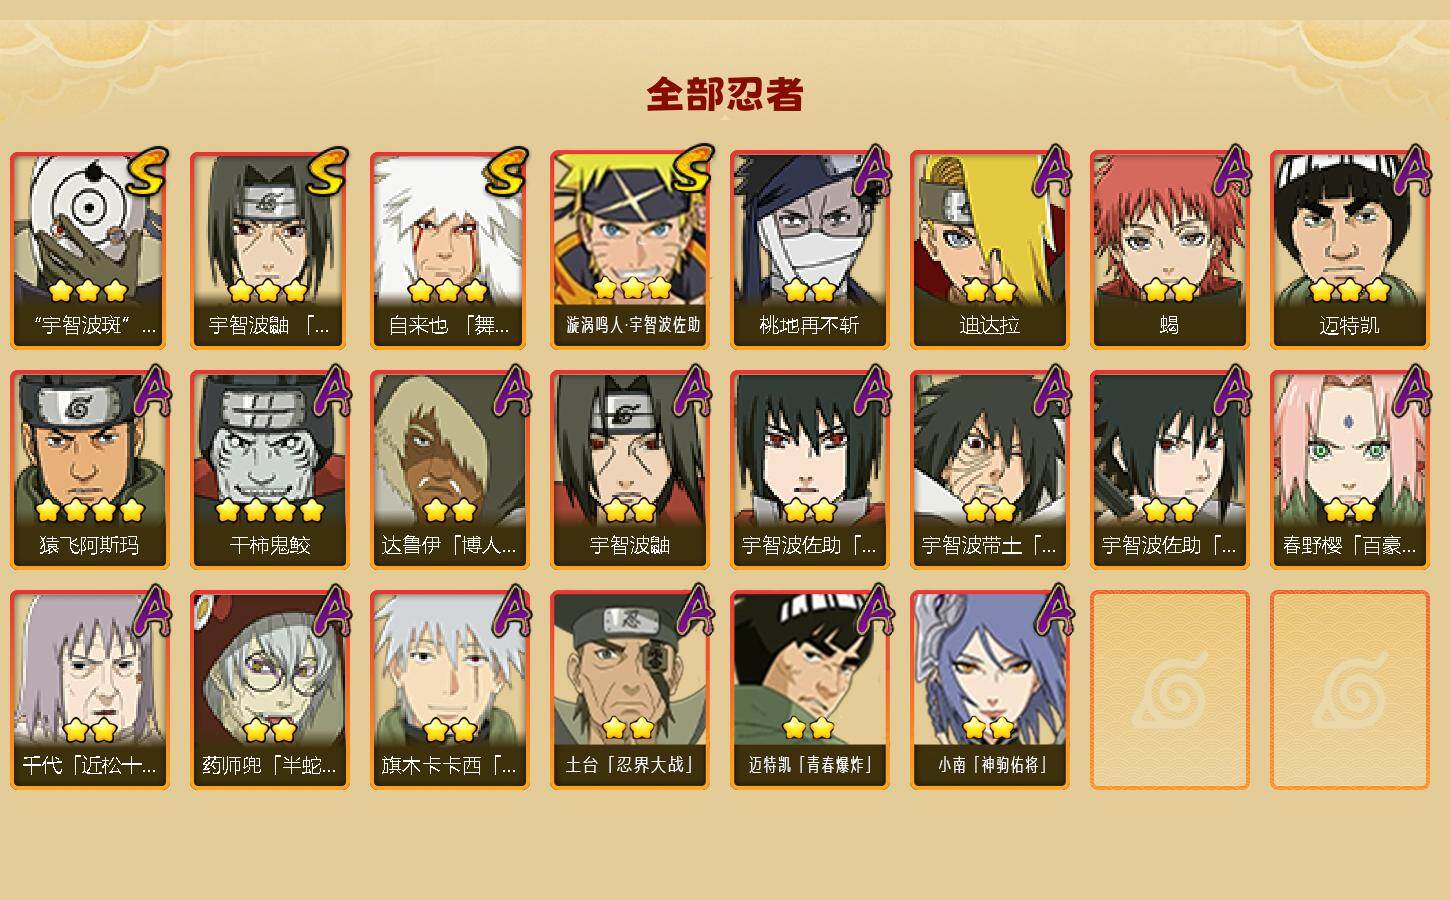1450x900 pixels.
Task: Select the 小南「神驹佑将」 card
Action: (x=990, y=690)
